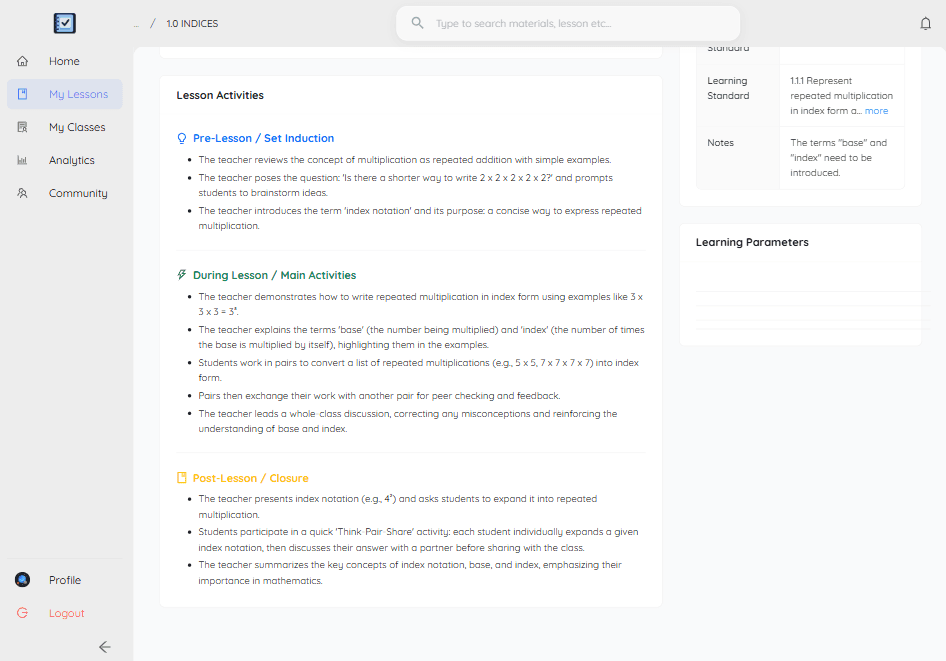Click the Profile avatar icon

[x=22, y=580]
